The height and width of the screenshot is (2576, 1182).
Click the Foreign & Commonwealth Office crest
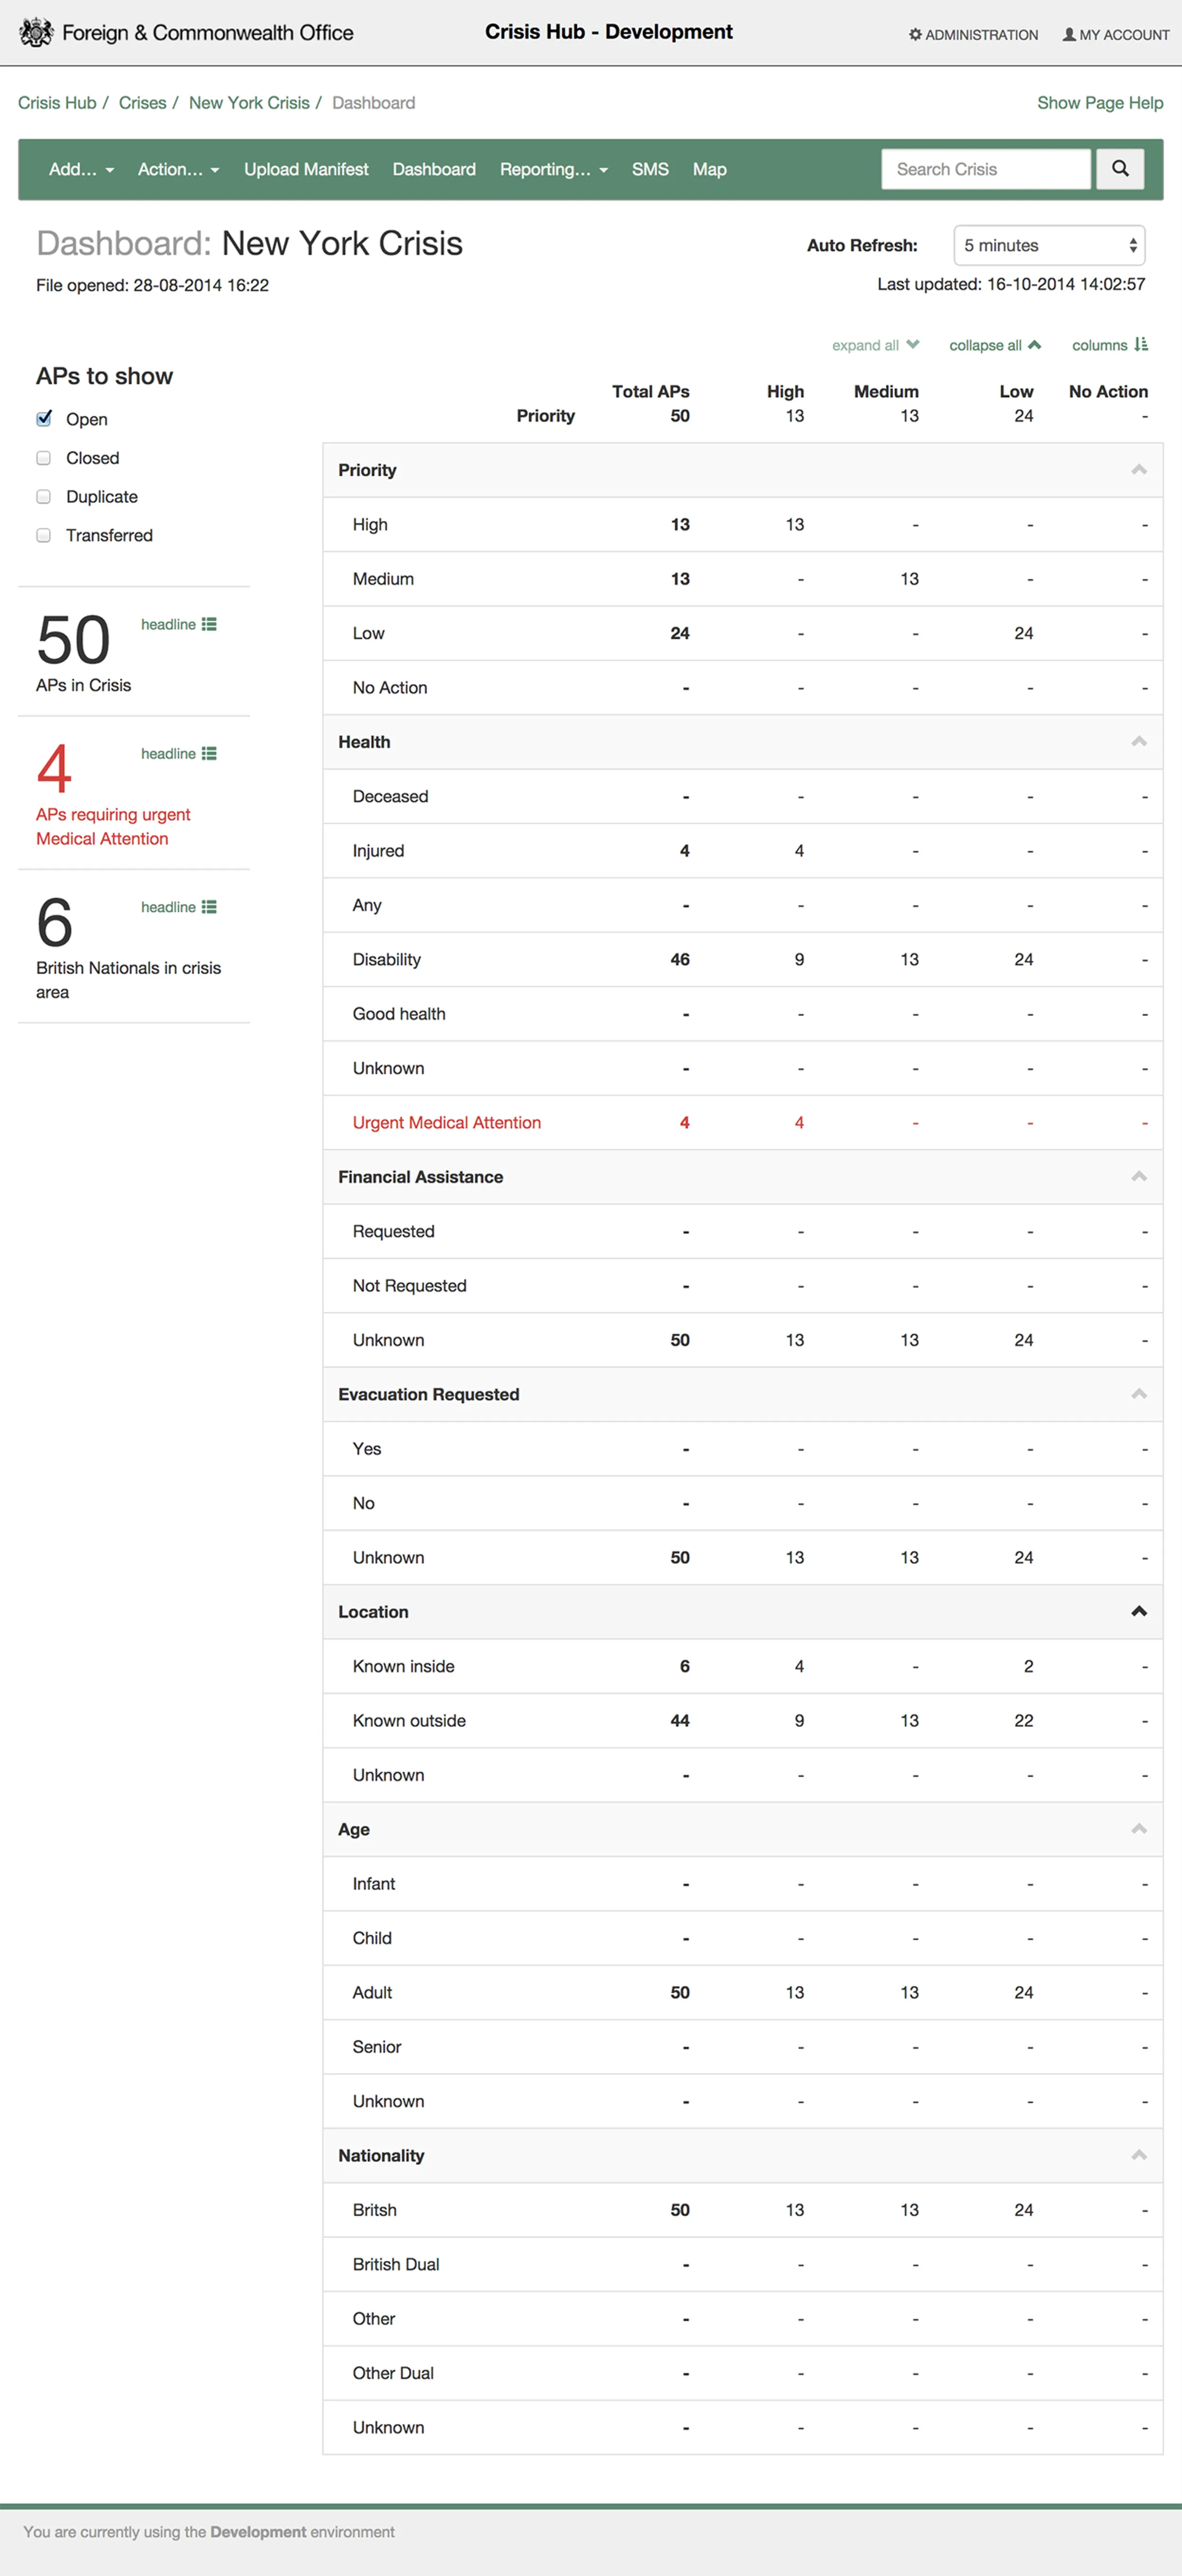[x=37, y=33]
